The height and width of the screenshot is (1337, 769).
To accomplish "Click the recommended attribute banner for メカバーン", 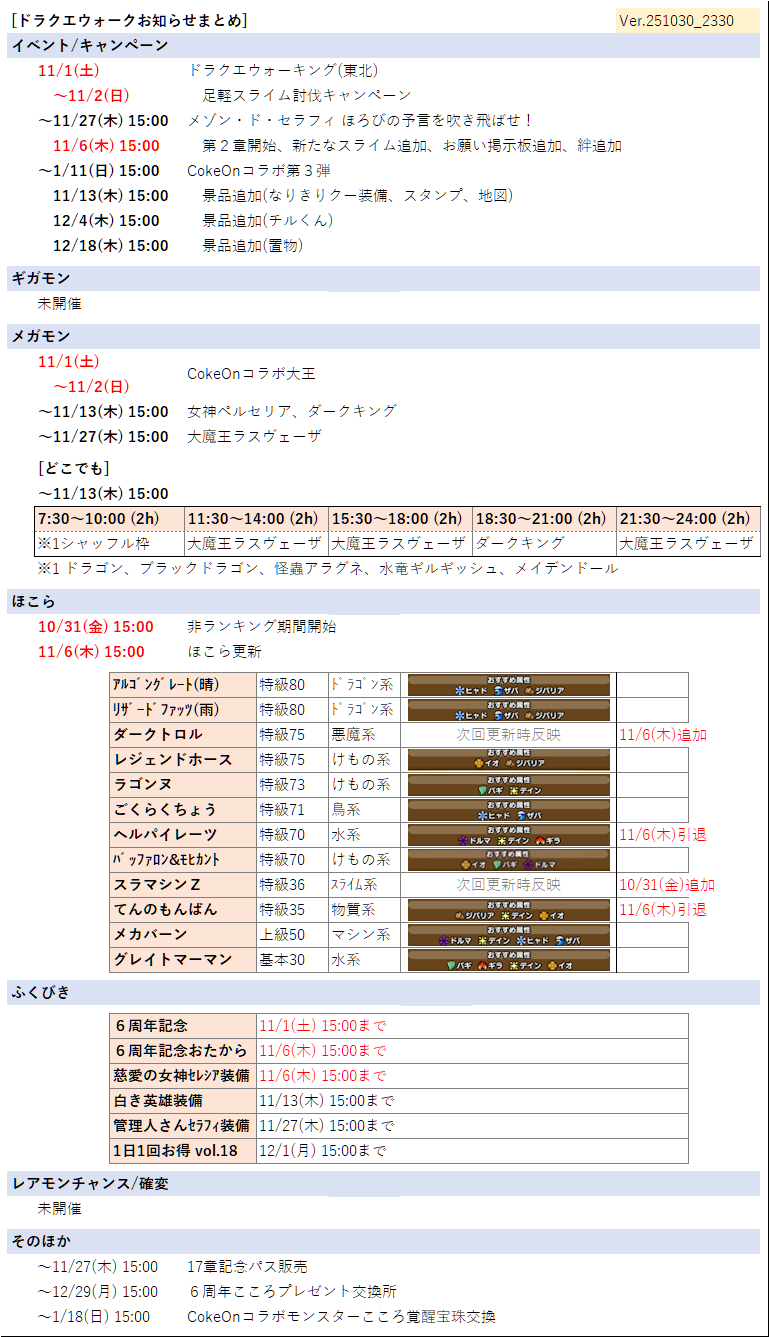I will (x=508, y=935).
